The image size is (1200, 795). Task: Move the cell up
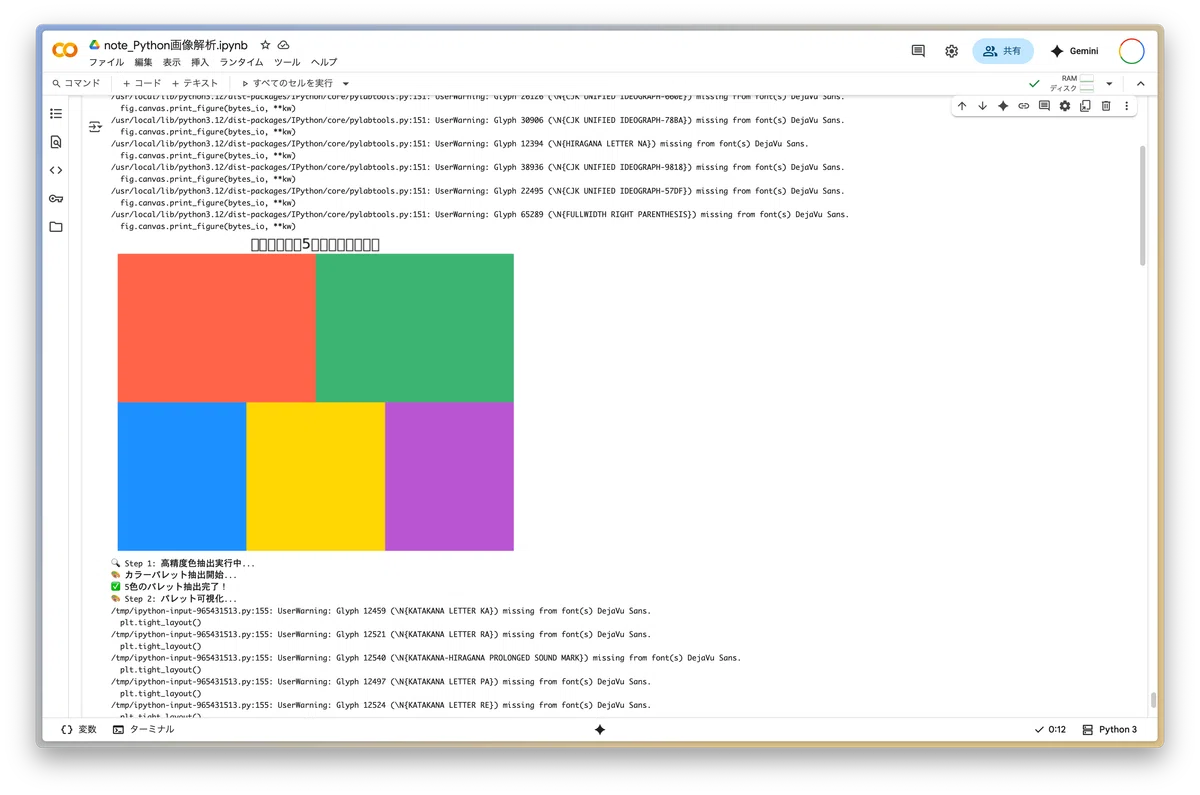click(962, 106)
